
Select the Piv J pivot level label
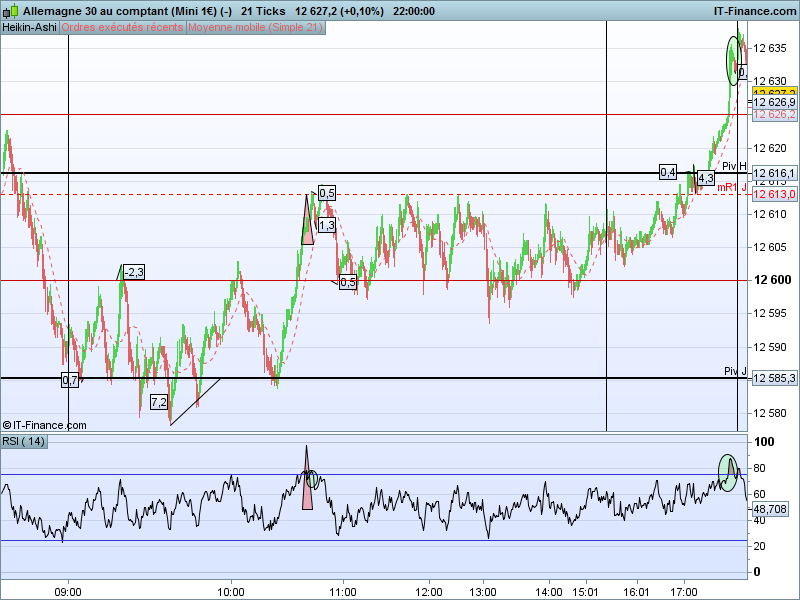[x=735, y=371]
